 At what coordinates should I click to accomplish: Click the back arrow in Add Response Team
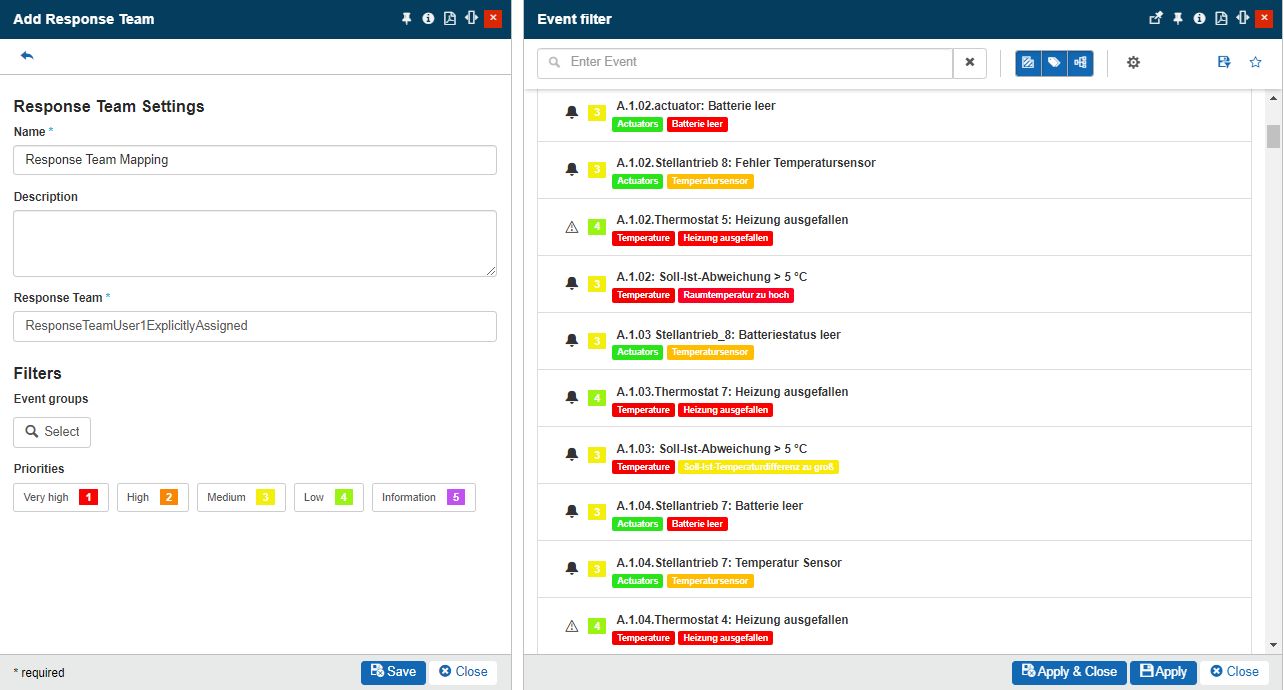[27, 56]
